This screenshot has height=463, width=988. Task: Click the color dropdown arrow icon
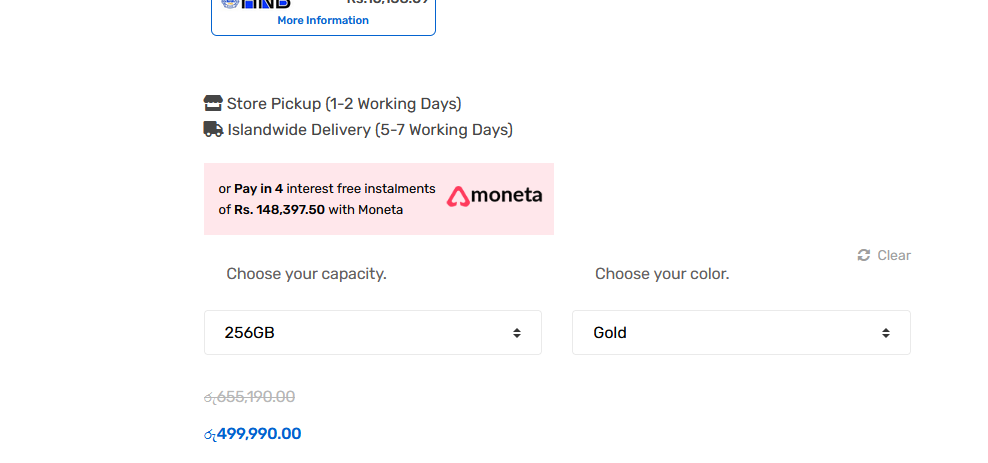[885, 333]
